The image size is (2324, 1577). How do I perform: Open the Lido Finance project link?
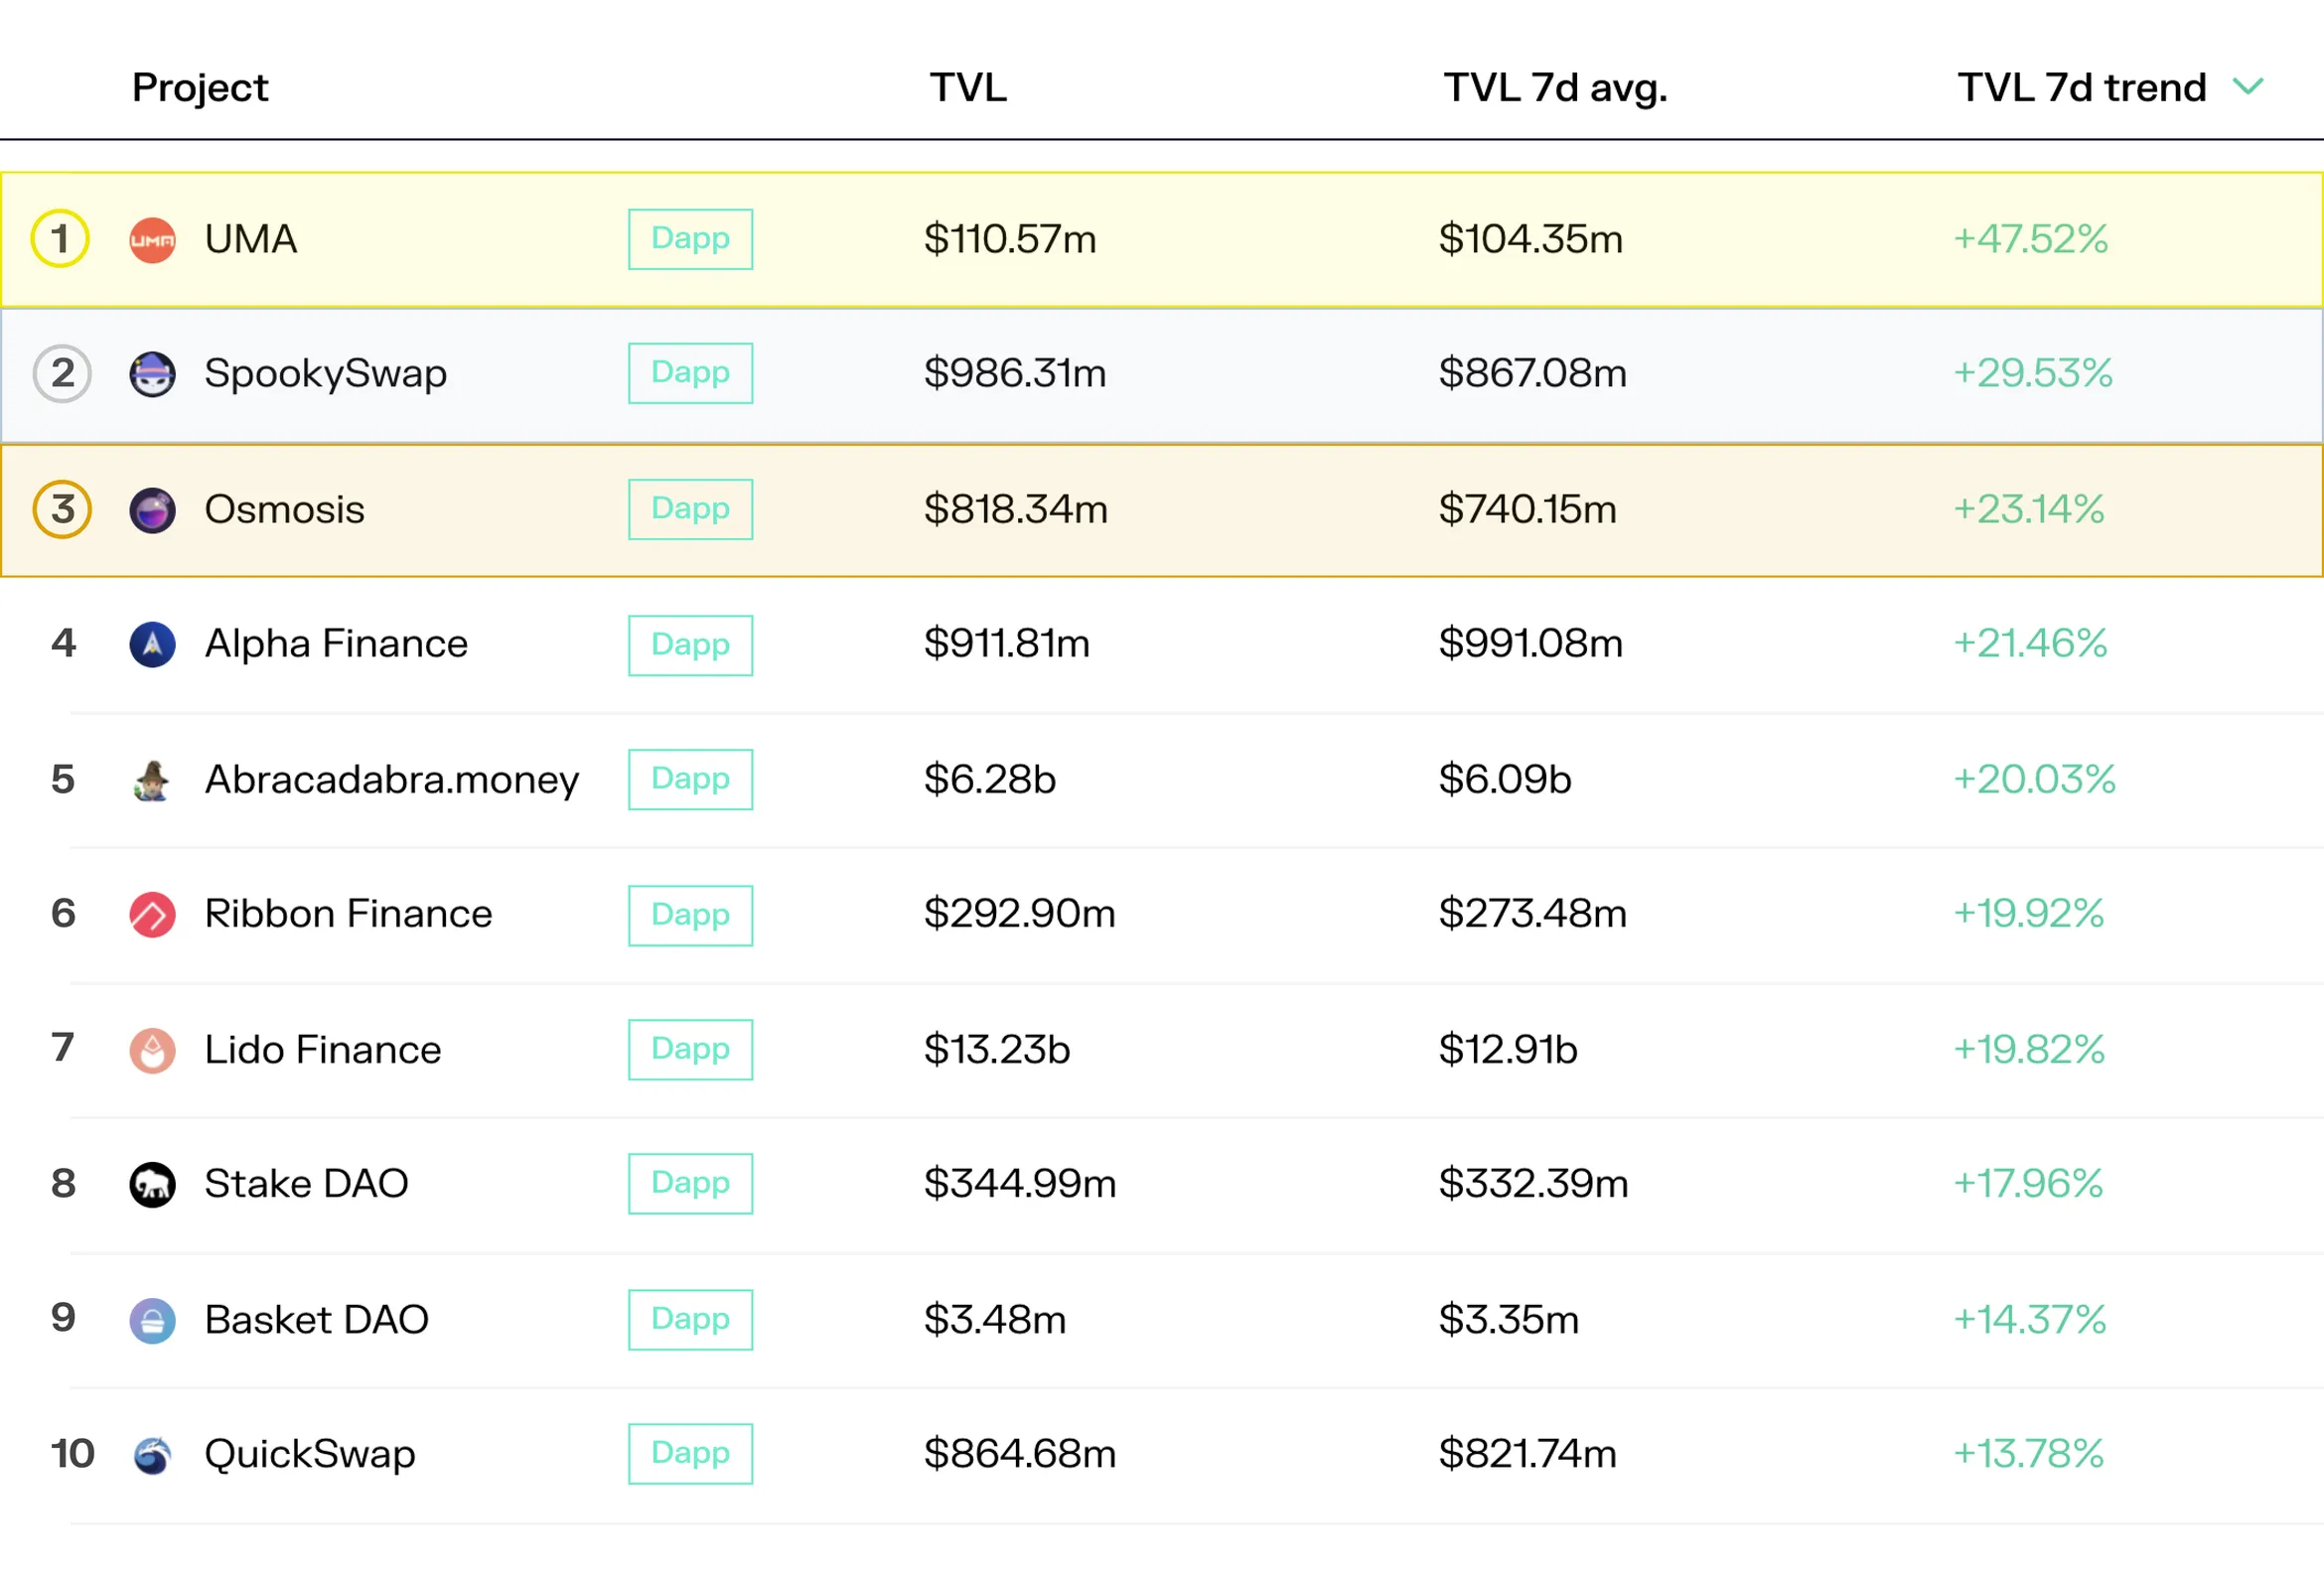(322, 1050)
